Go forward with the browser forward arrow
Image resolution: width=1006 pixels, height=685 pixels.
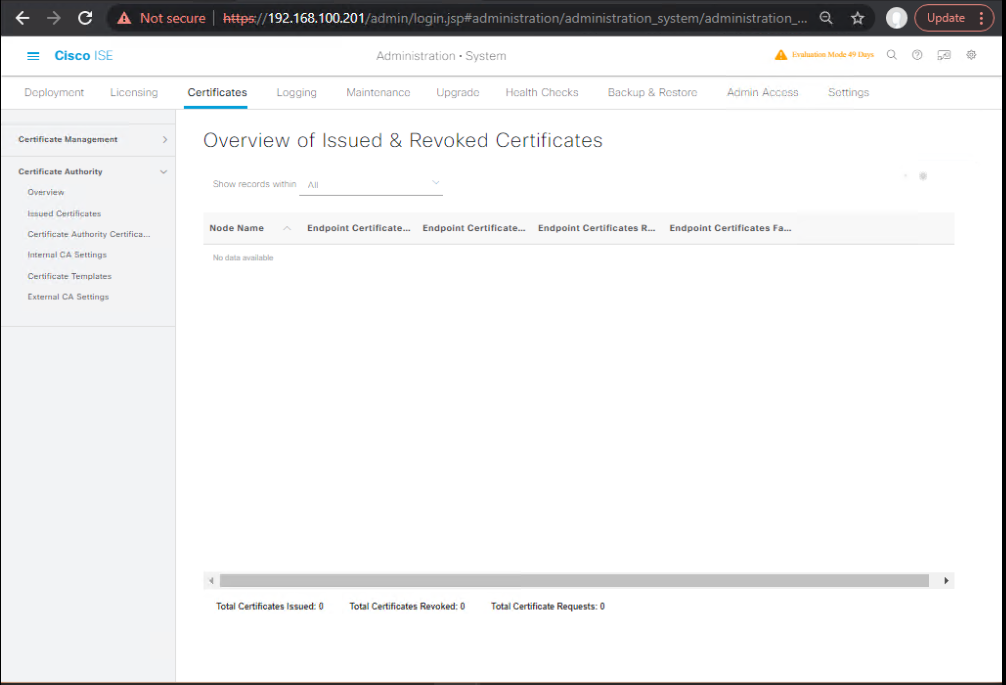tap(54, 18)
